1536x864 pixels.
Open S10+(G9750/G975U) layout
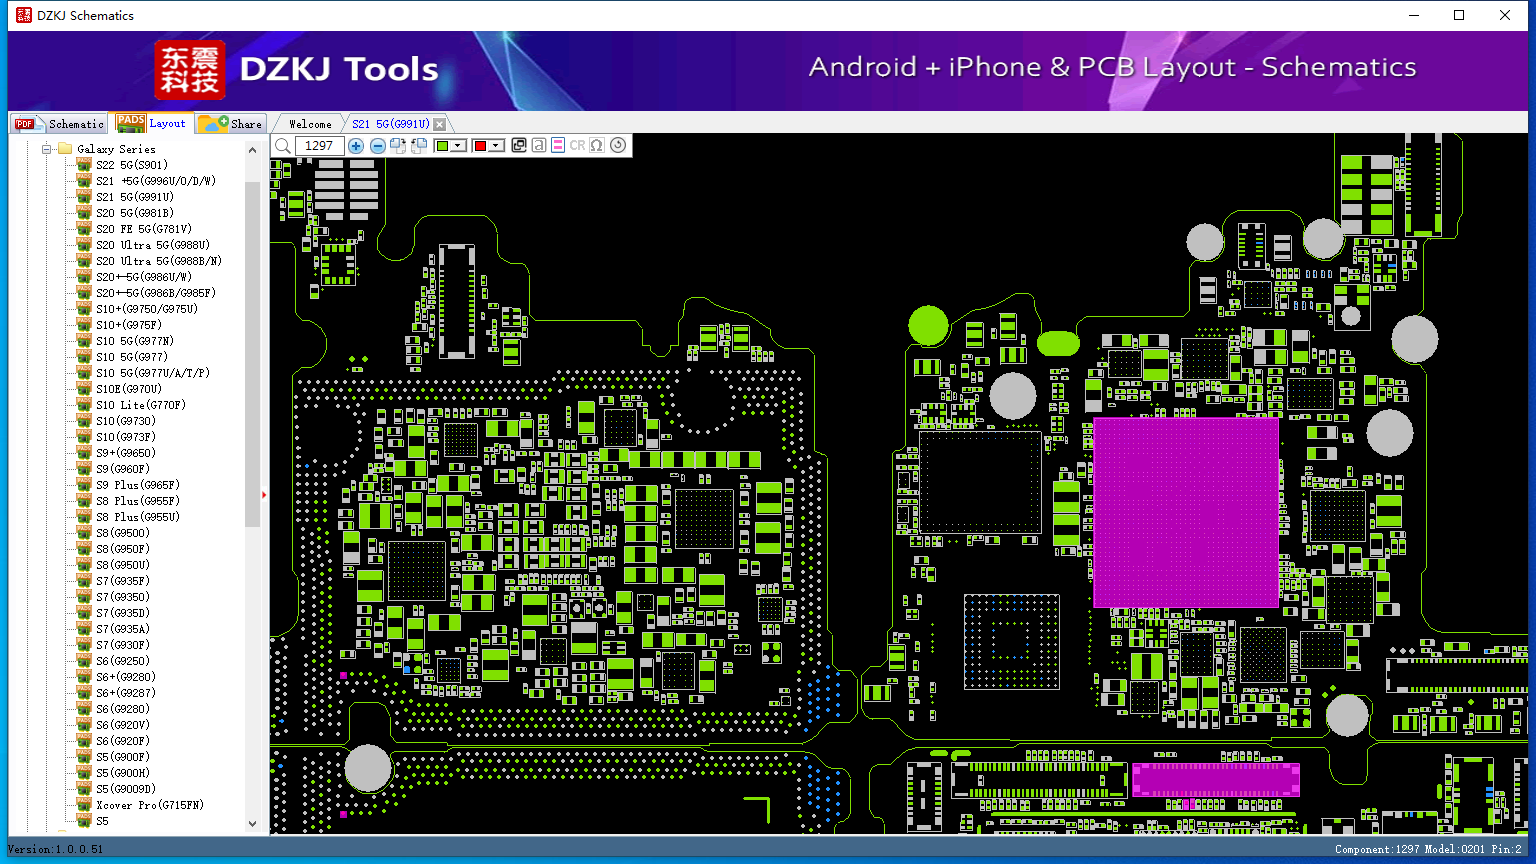coord(147,309)
